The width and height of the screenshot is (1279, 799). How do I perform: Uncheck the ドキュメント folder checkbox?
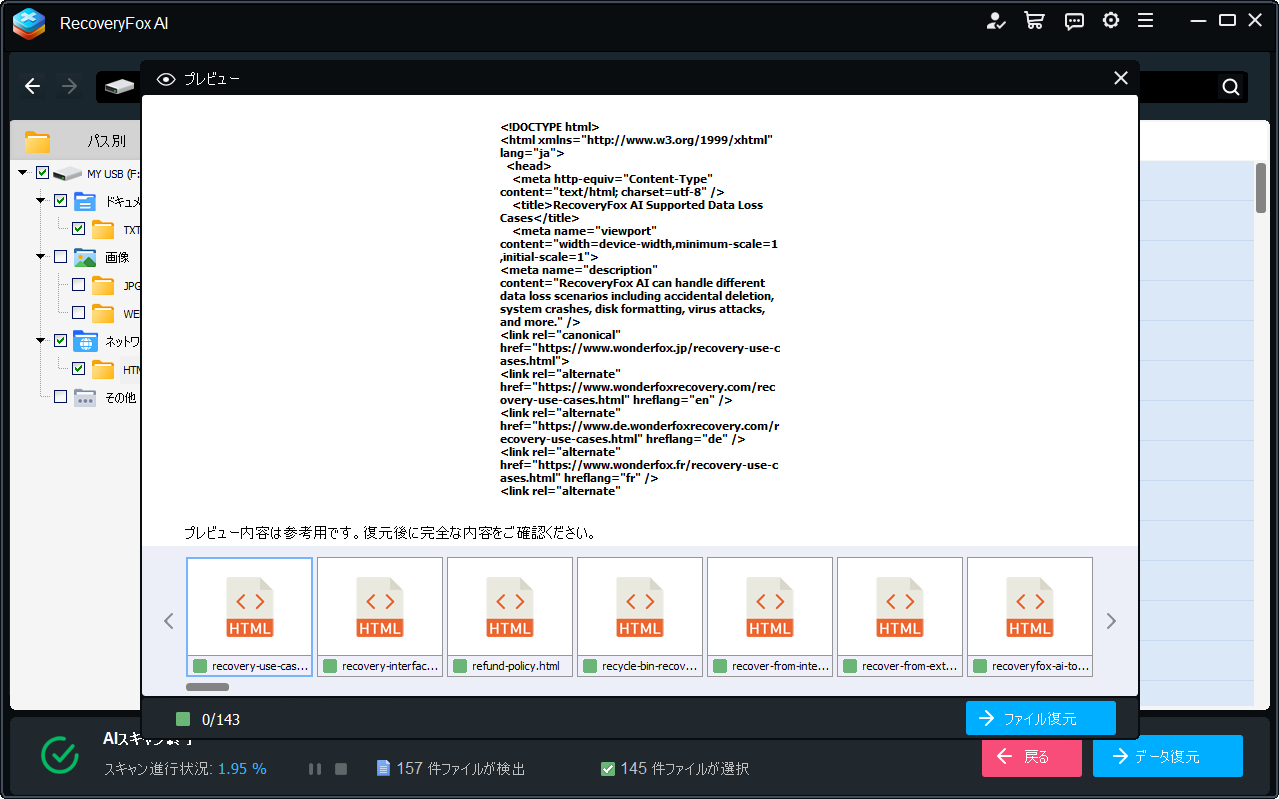(x=60, y=201)
